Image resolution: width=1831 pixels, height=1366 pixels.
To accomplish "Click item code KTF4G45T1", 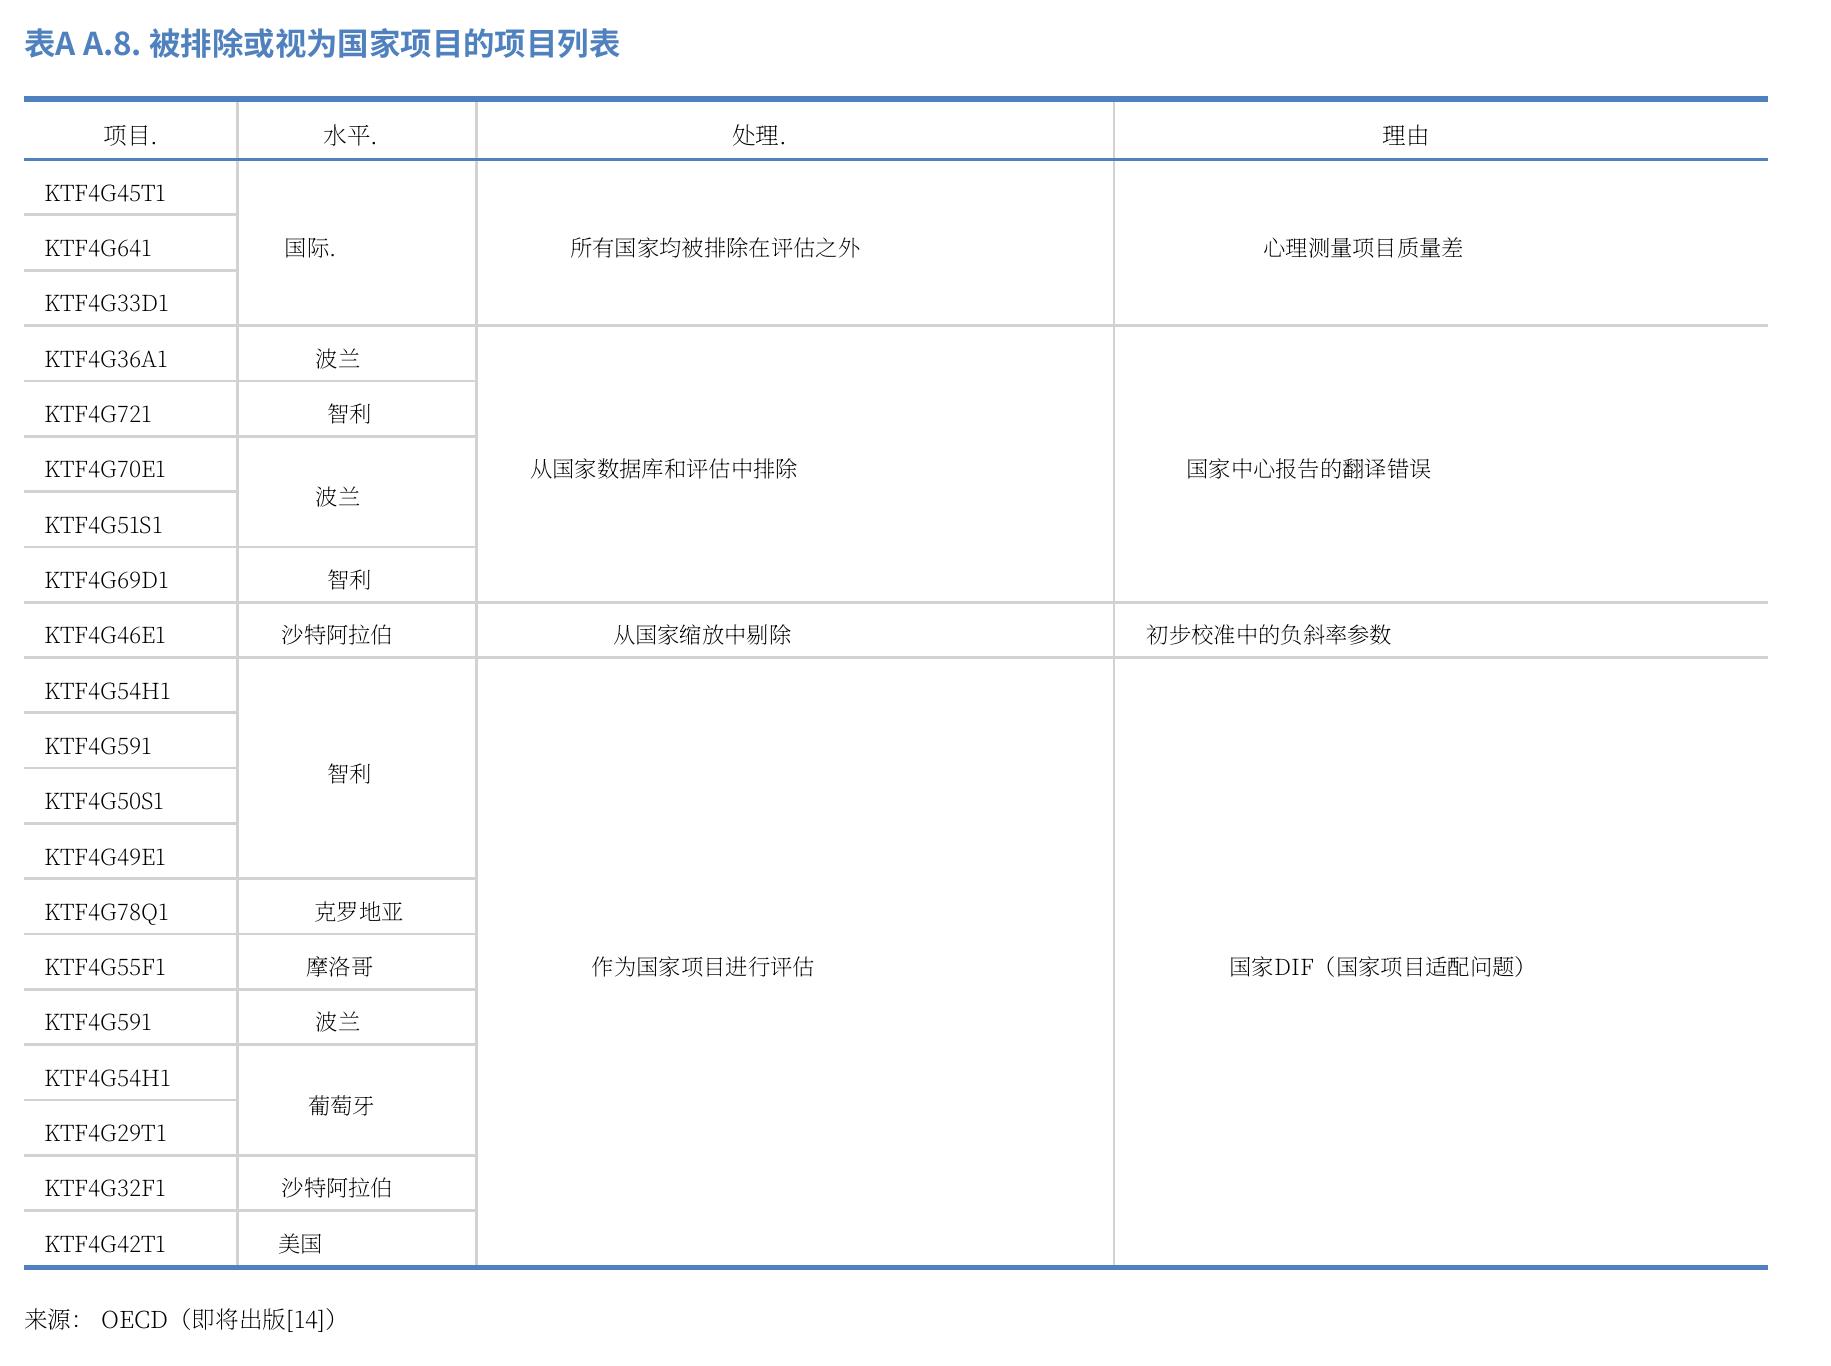I will tap(105, 193).
